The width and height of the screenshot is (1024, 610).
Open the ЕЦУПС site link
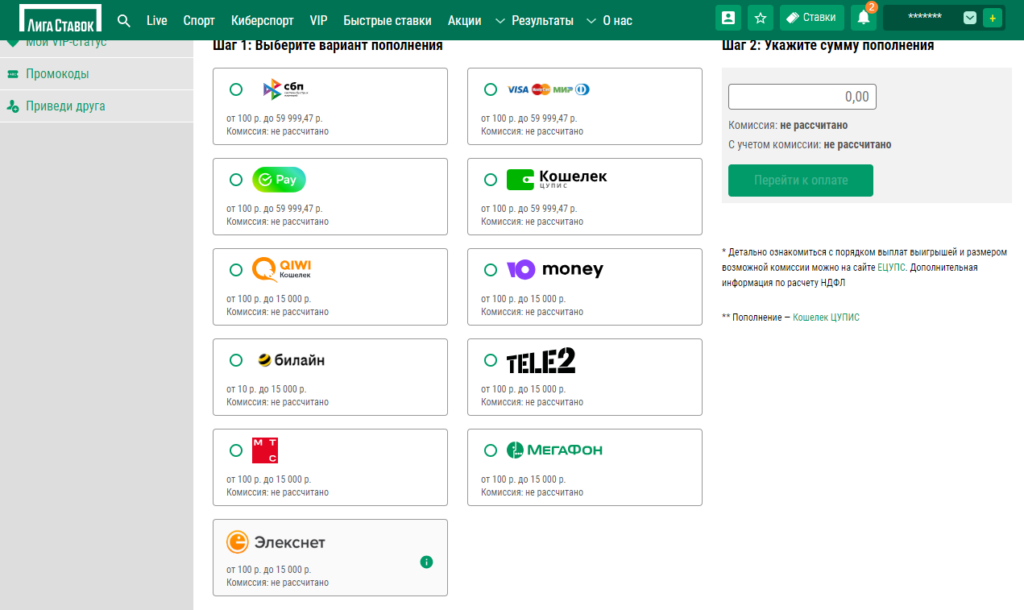click(891, 267)
